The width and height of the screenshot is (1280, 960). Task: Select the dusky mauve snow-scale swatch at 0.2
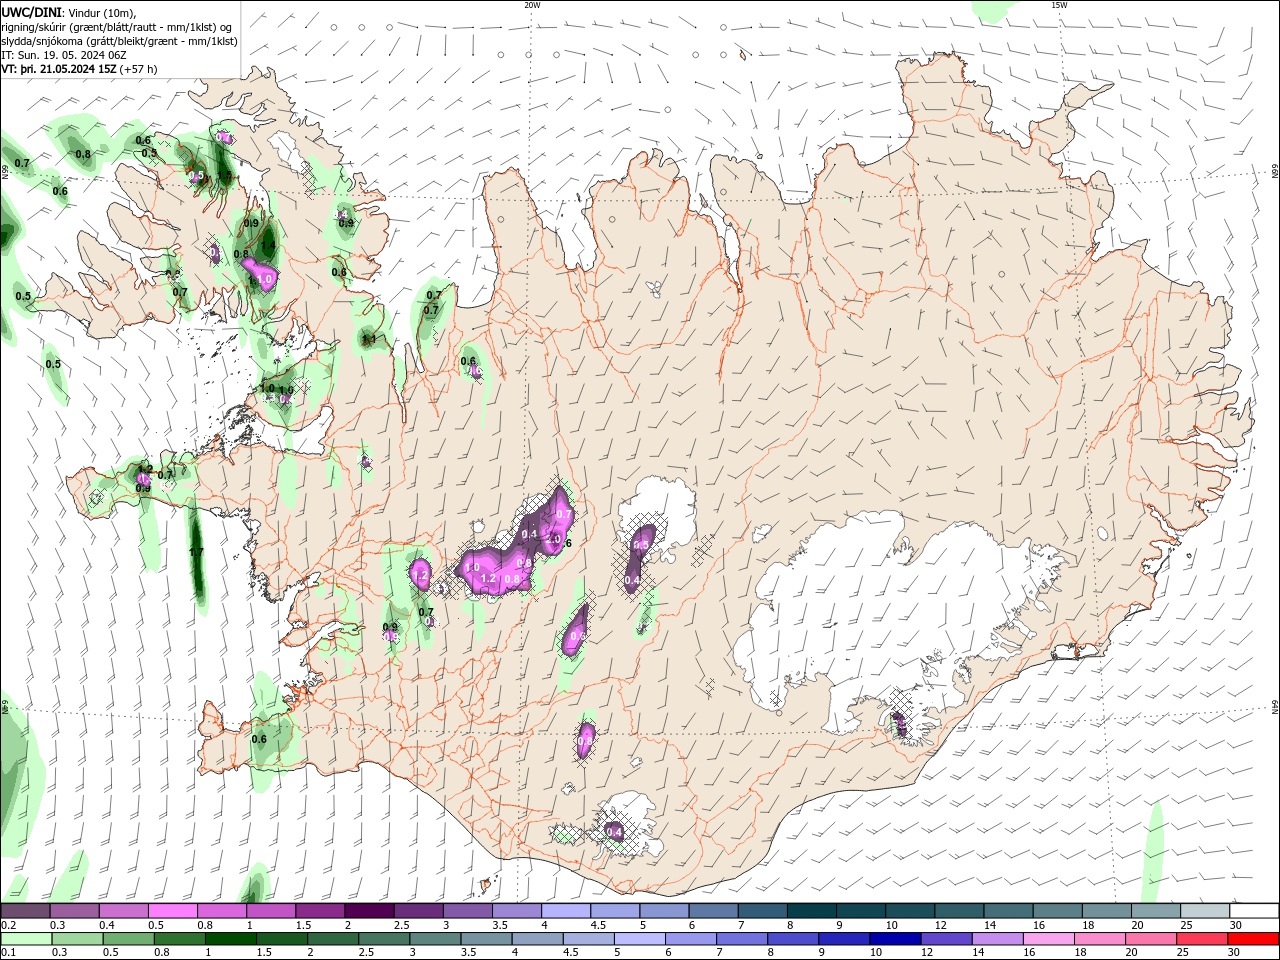tap(25, 911)
